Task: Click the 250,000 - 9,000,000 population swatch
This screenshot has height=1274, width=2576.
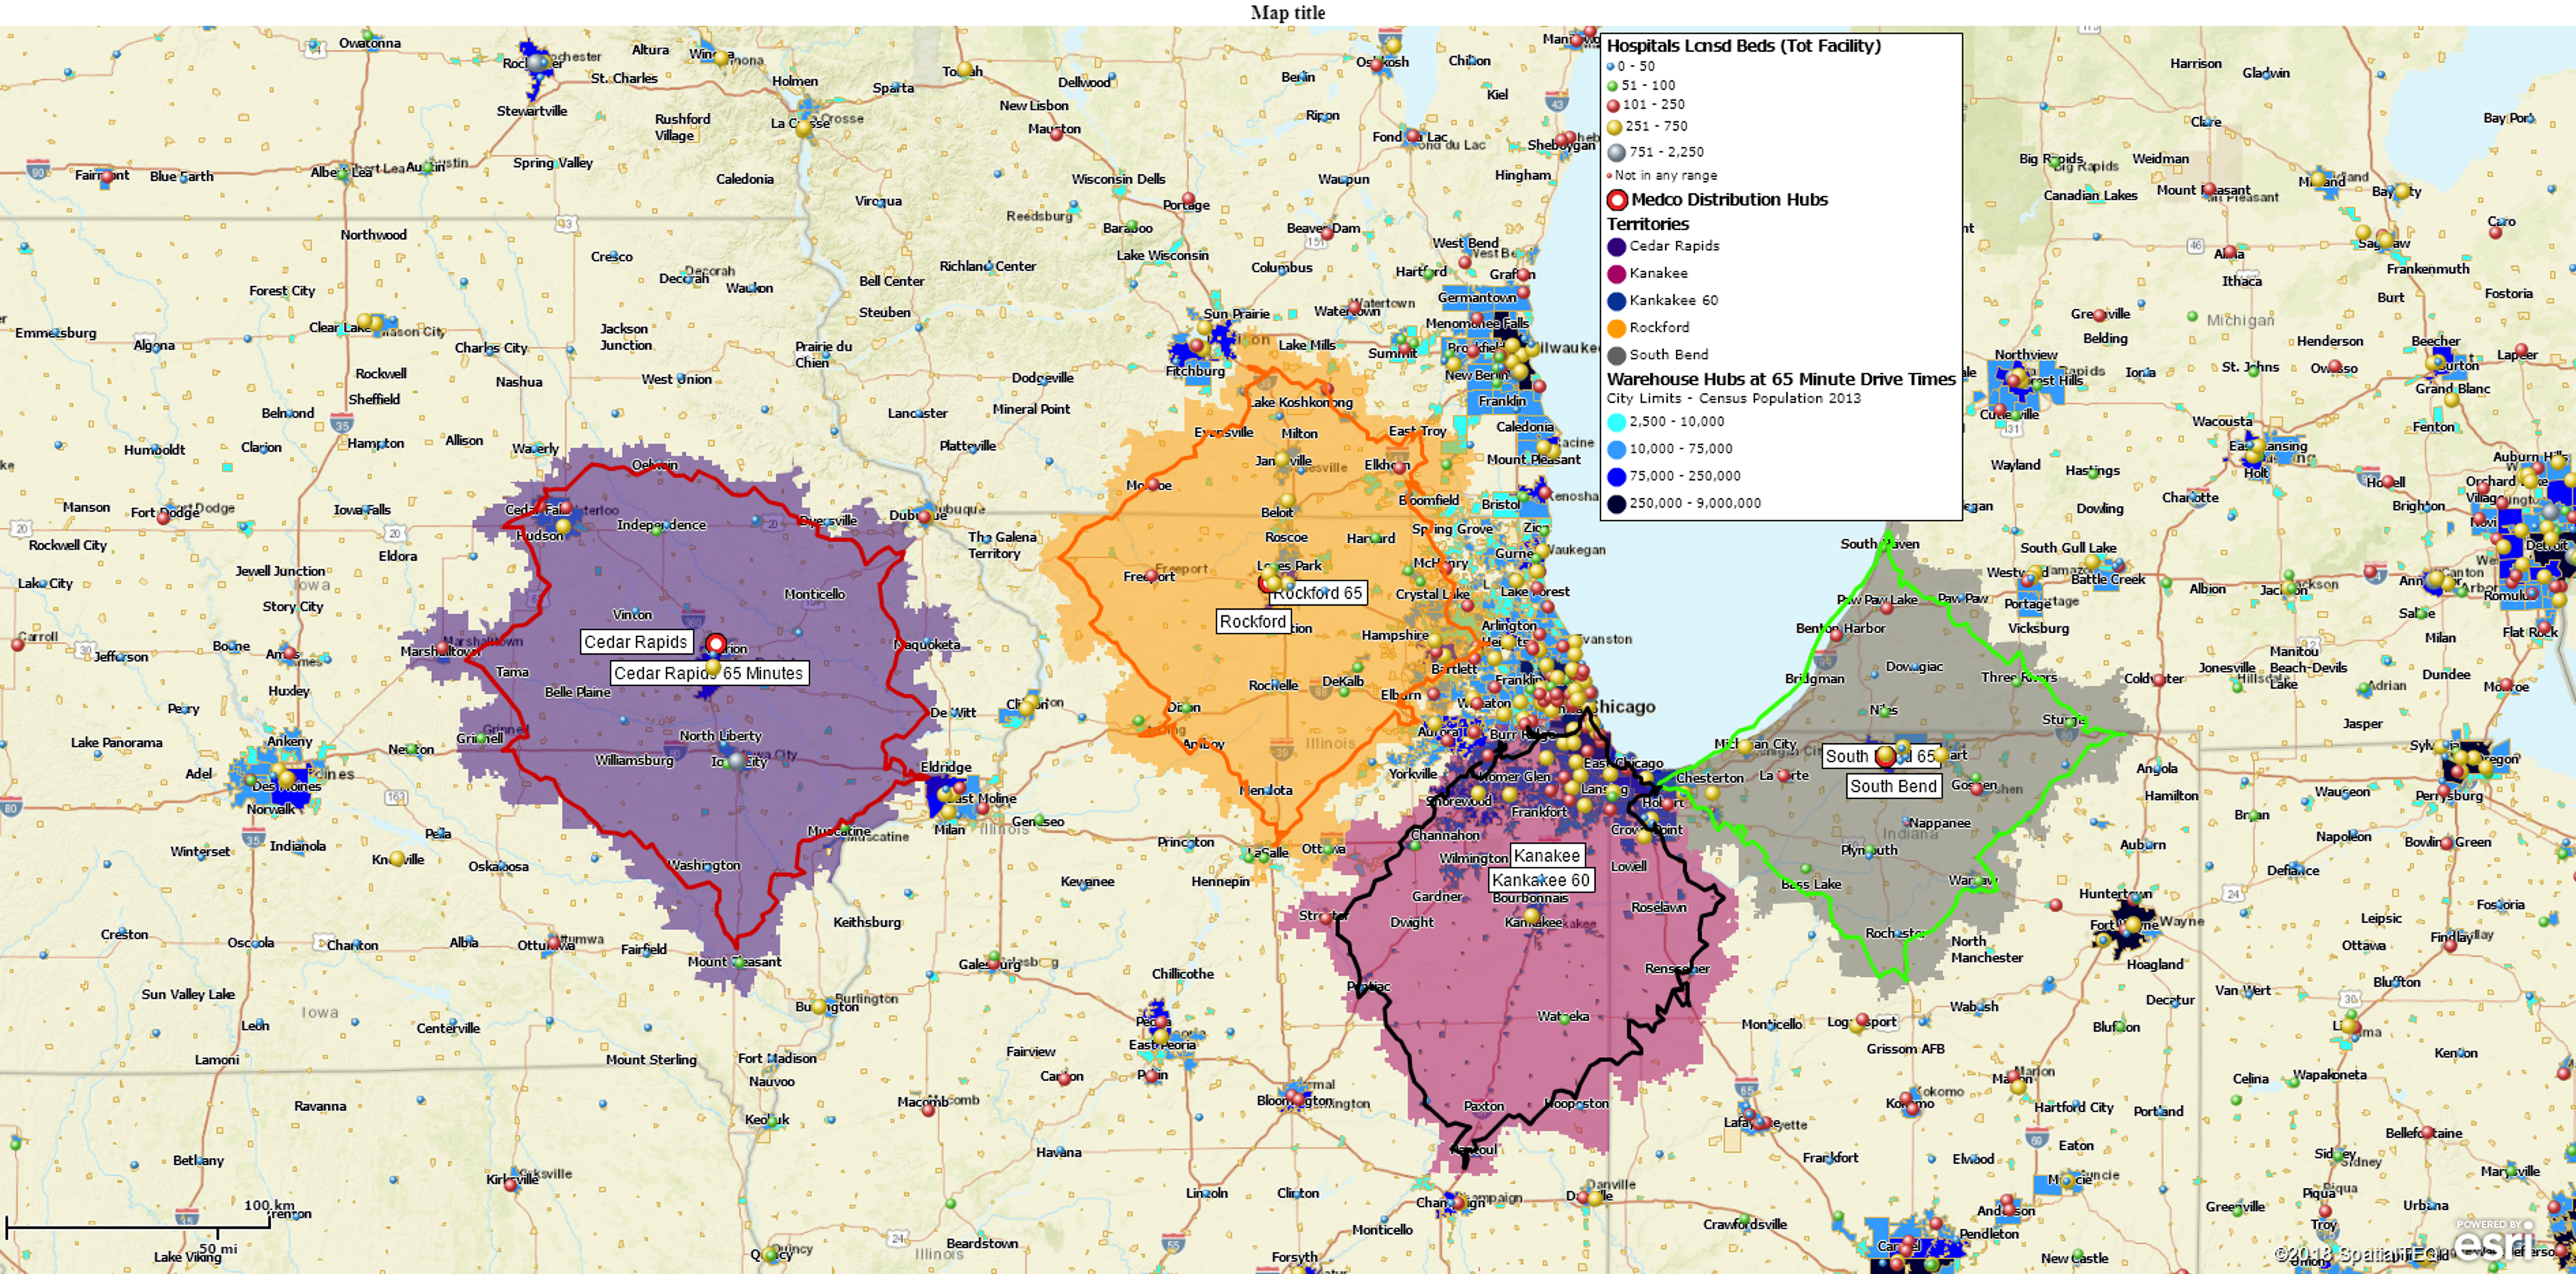Action: click(1617, 503)
